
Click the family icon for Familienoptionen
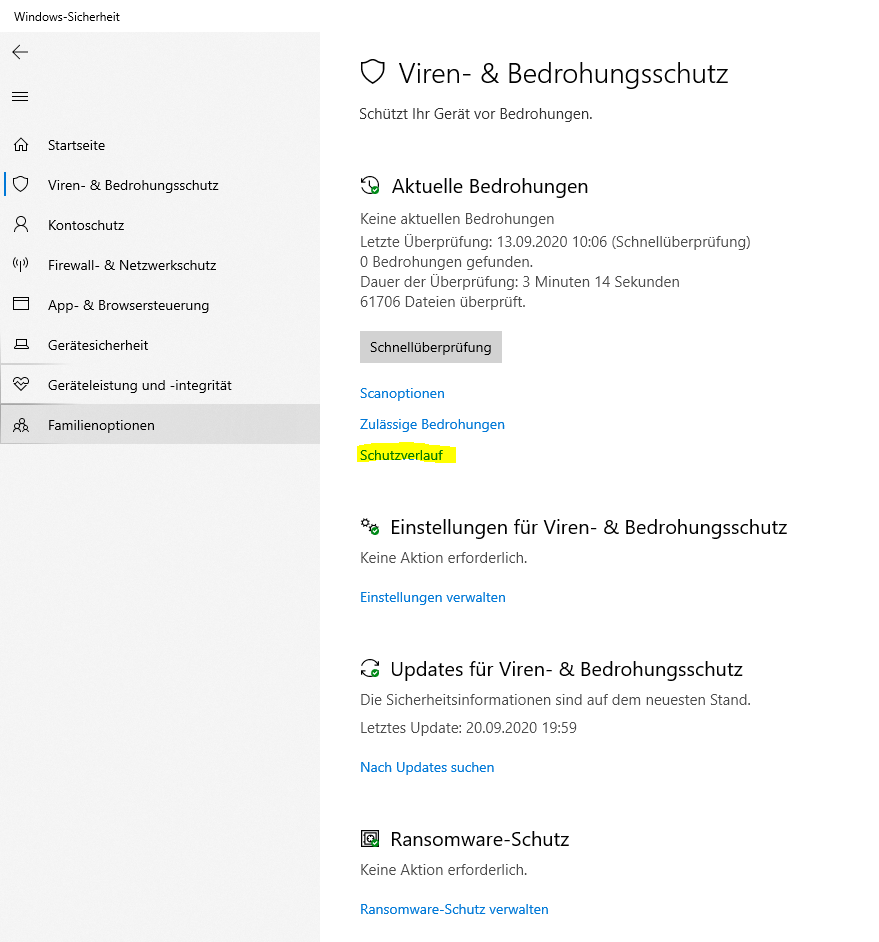point(21,425)
